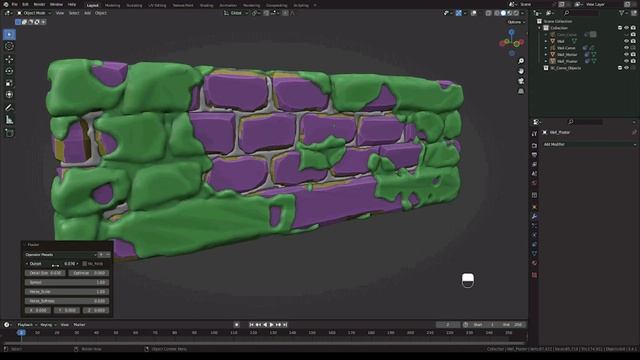Viewport: 640px width, 360px height.
Task: Add a new operator preset with plus
Action: click(x=101, y=255)
